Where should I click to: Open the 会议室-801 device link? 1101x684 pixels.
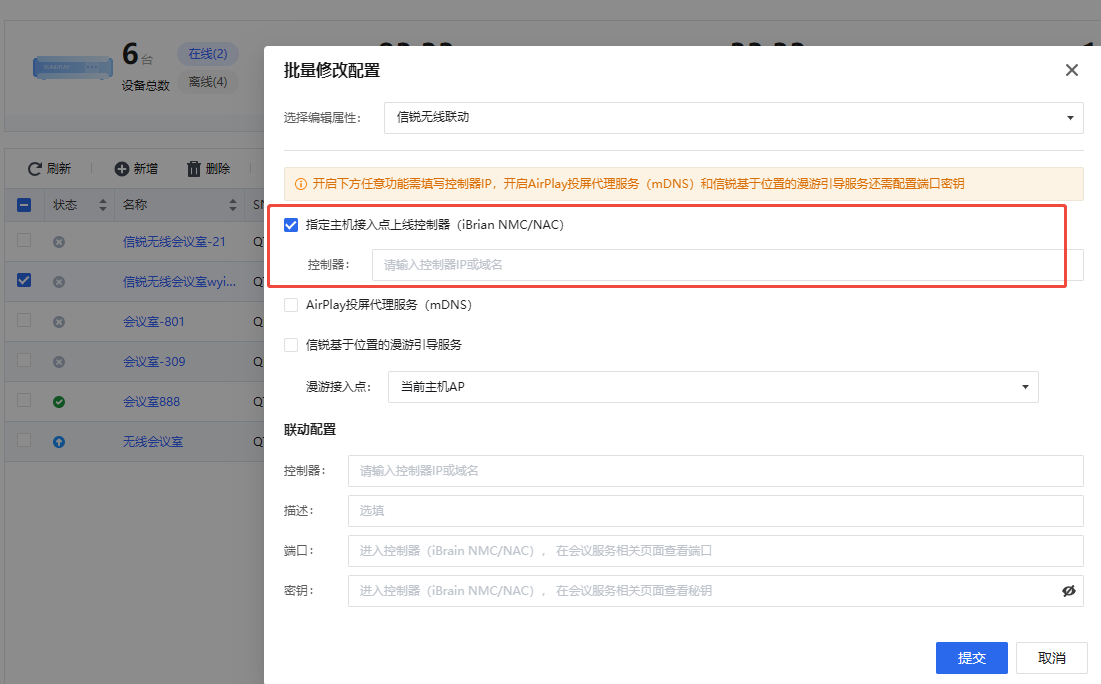(154, 322)
